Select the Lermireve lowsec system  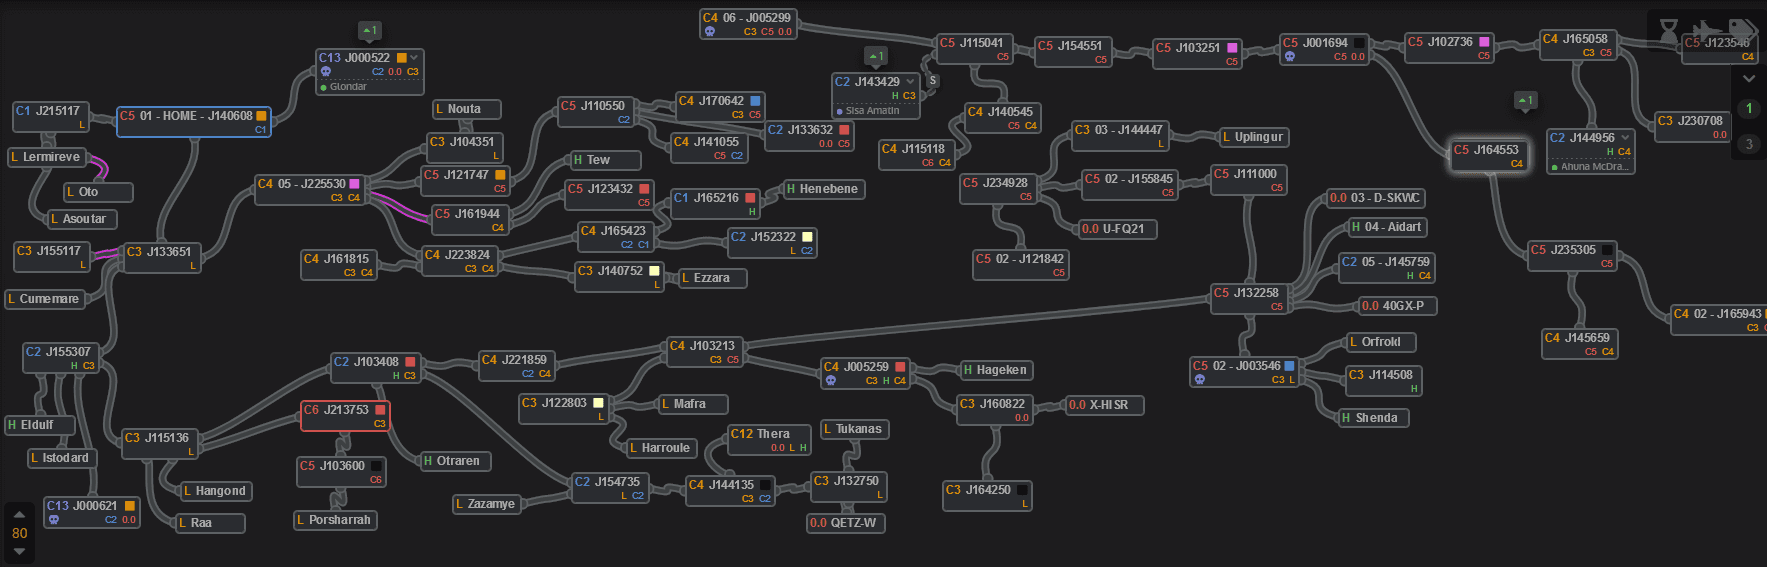47,157
